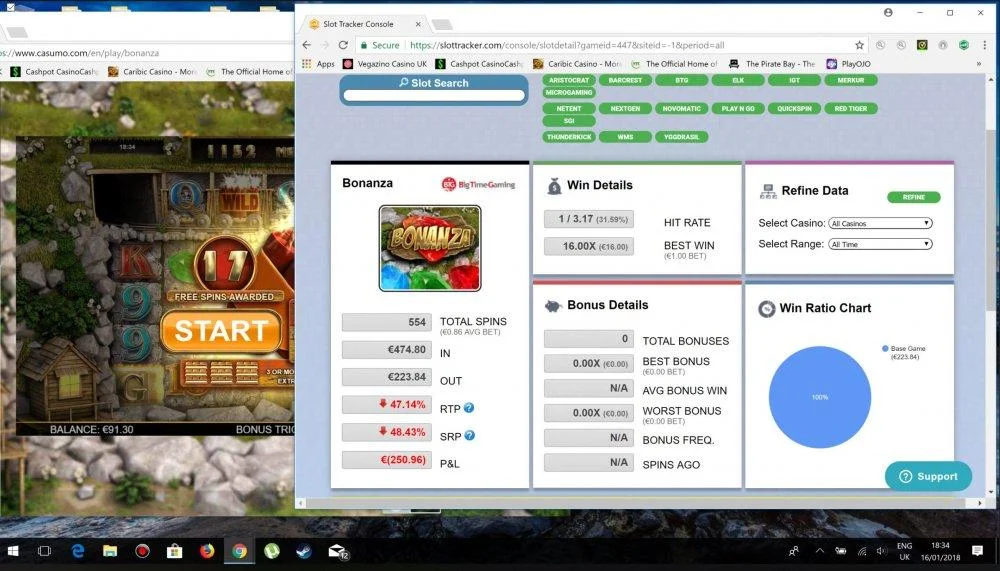Filter by QUICKSPIN provider
Image resolution: width=1000 pixels, height=571 pixels.
click(794, 108)
